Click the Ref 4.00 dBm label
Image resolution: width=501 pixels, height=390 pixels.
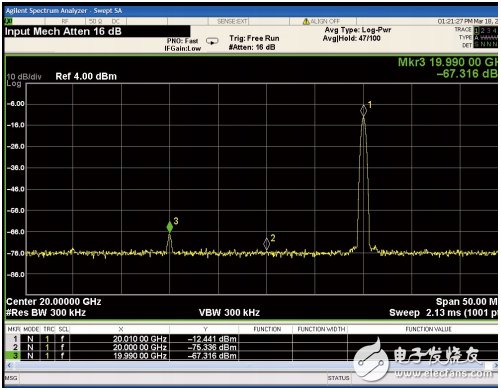[86, 76]
